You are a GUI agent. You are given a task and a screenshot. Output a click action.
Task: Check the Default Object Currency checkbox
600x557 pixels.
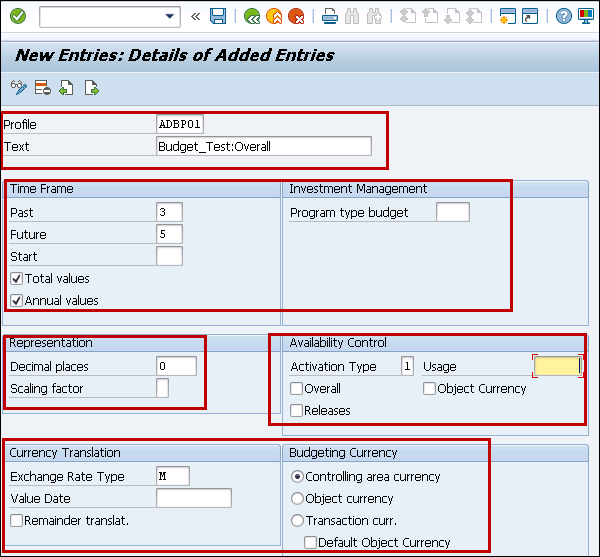click(x=310, y=542)
